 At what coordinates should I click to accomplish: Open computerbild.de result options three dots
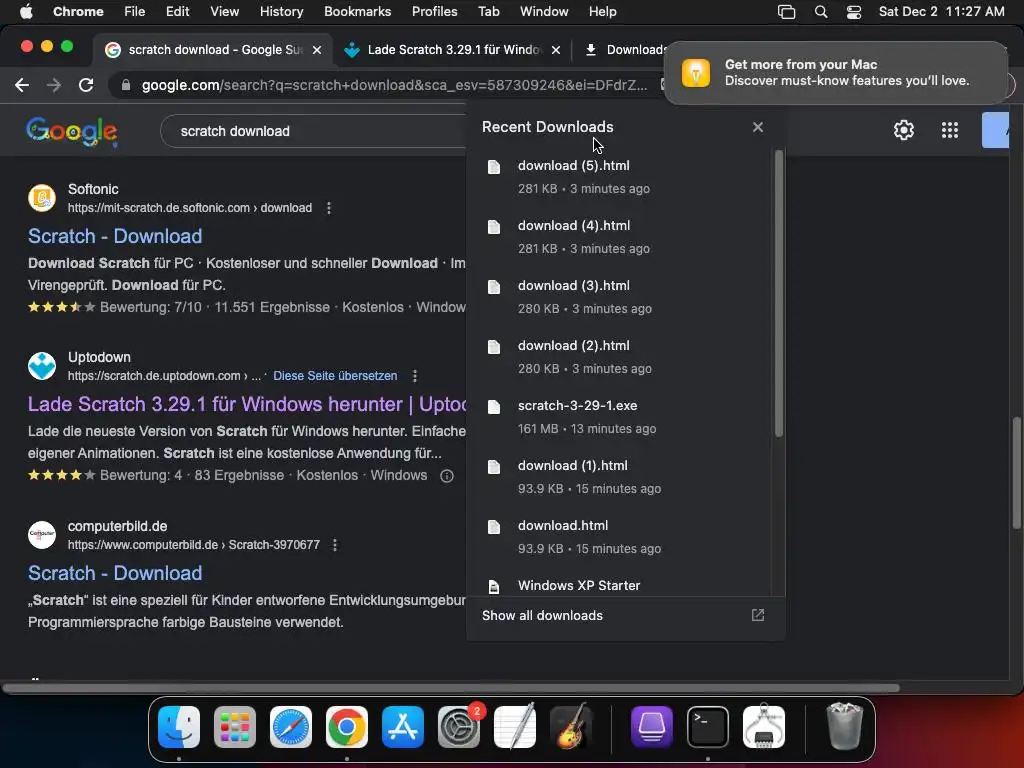[x=335, y=545]
